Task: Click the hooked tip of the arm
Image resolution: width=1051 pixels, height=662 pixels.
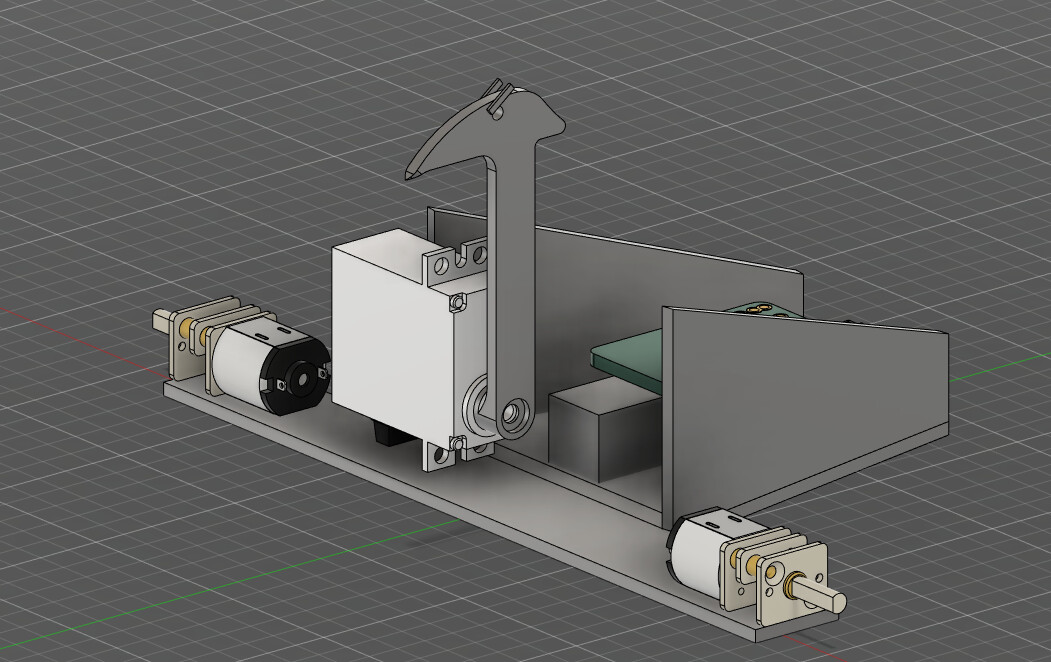Action: pyautogui.click(x=412, y=171)
